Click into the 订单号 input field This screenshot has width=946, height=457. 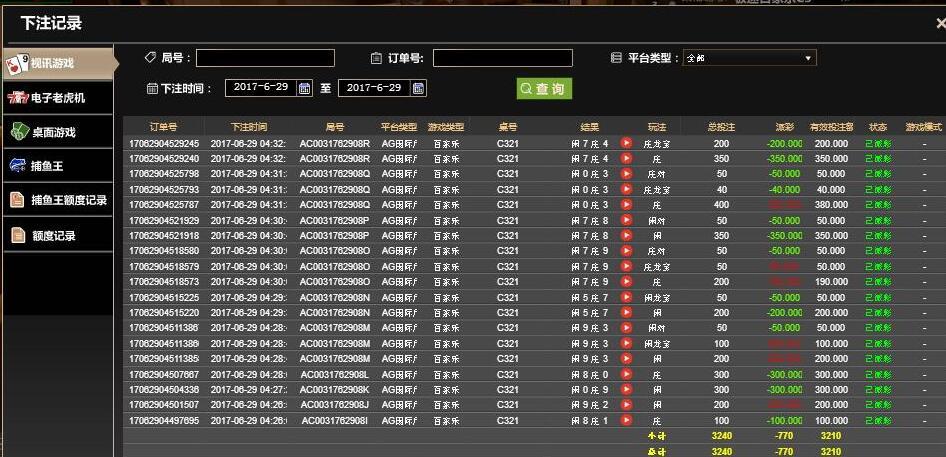pyautogui.click(x=502, y=58)
